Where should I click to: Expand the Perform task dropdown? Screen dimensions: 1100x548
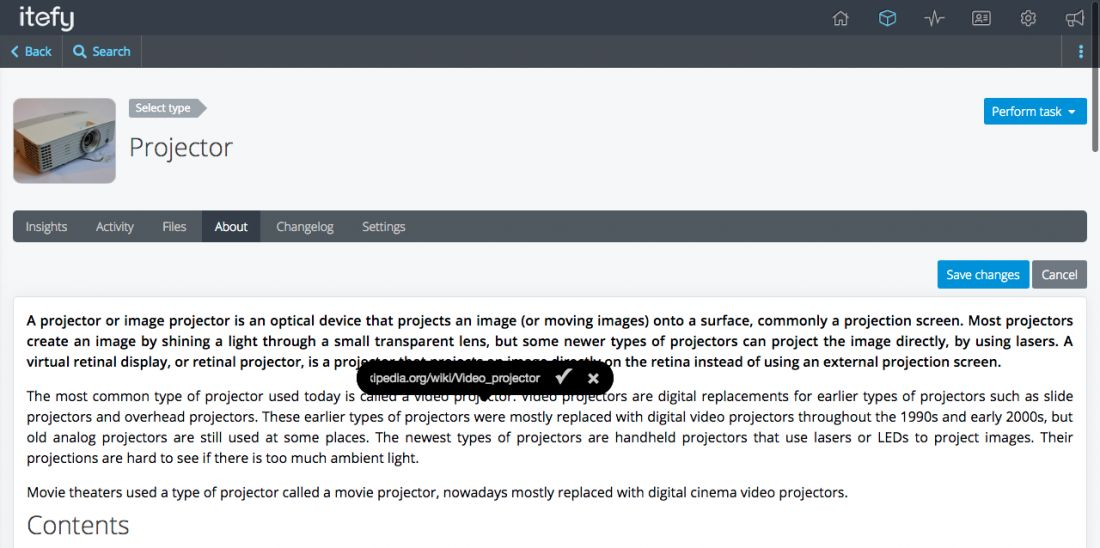click(1035, 111)
